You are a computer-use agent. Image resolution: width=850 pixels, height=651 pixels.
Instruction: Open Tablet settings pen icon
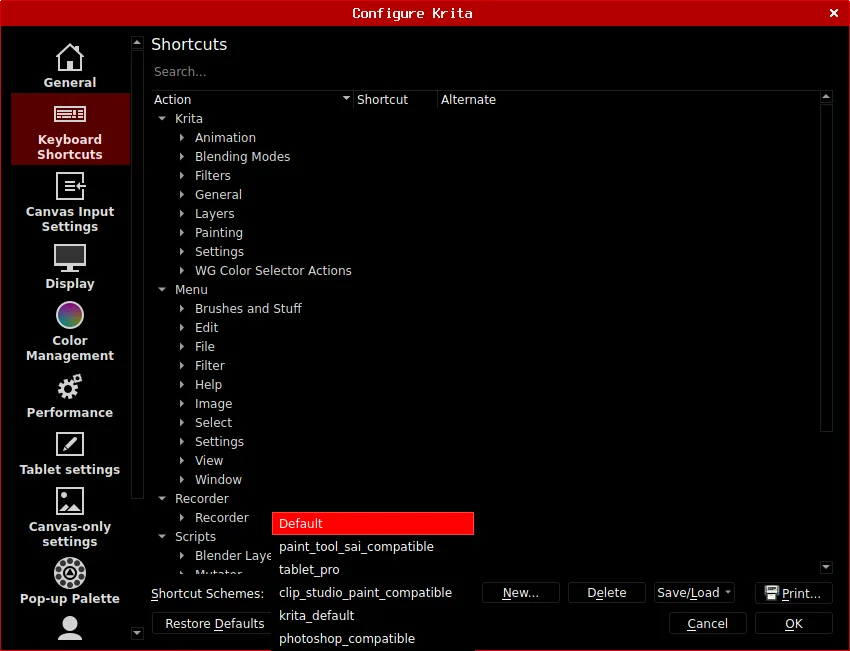point(69,444)
